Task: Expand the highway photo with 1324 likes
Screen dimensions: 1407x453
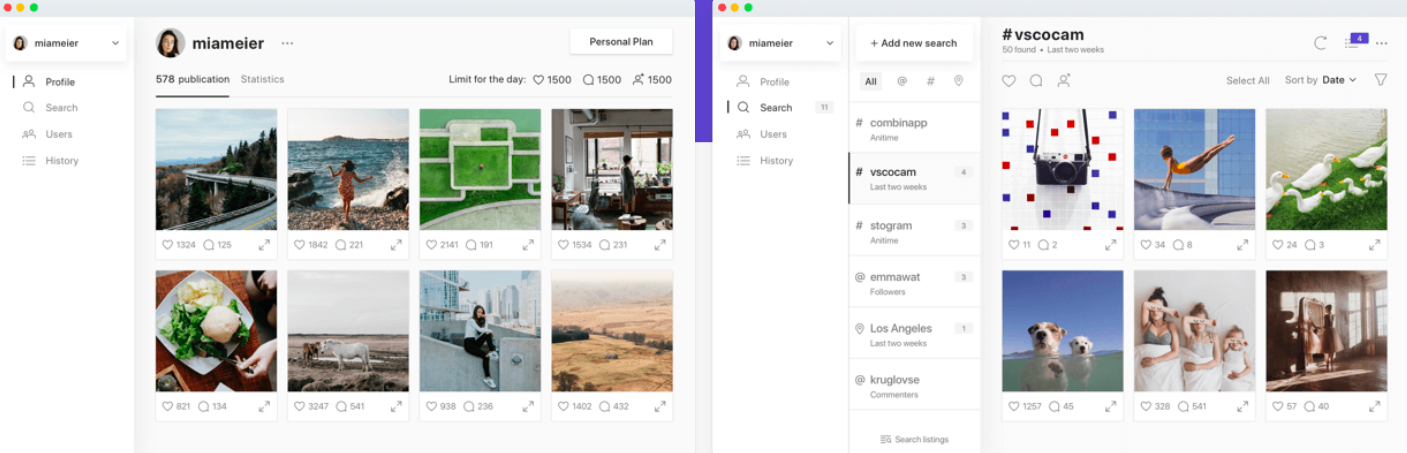Action: (264, 245)
